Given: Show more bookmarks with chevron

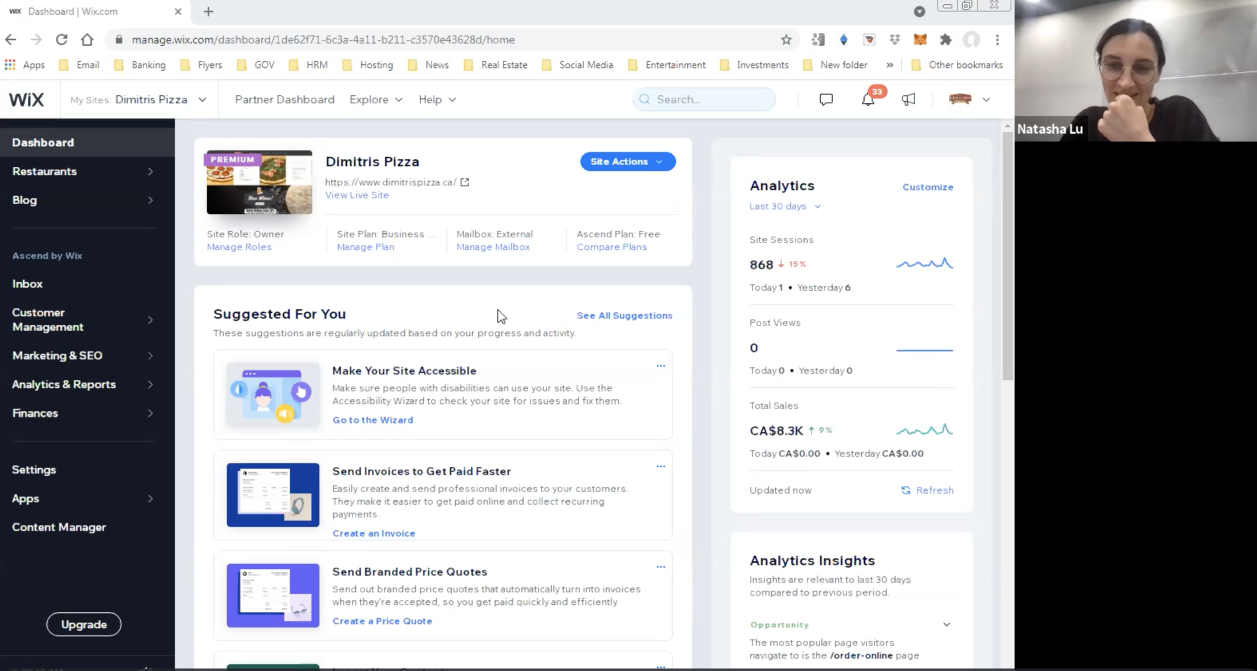Looking at the screenshot, I should click(x=890, y=65).
